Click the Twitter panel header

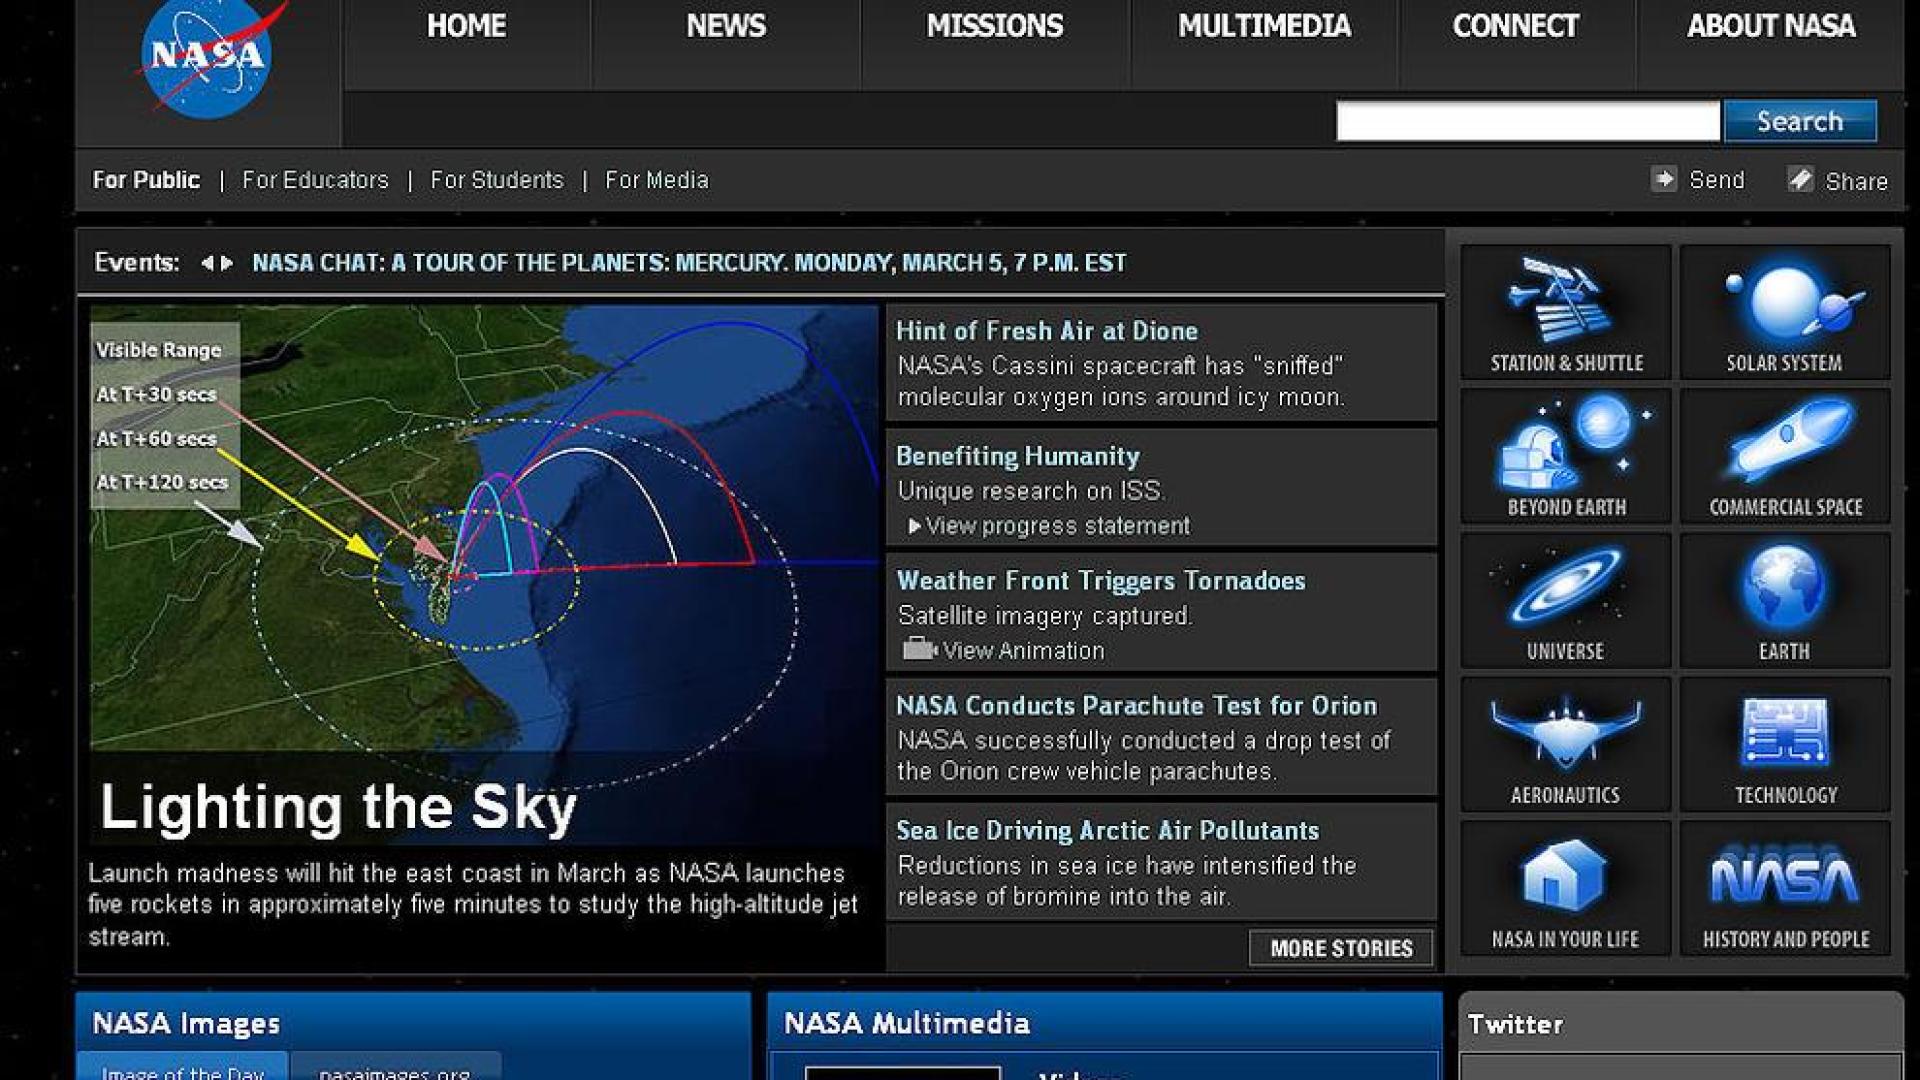click(x=1680, y=1023)
